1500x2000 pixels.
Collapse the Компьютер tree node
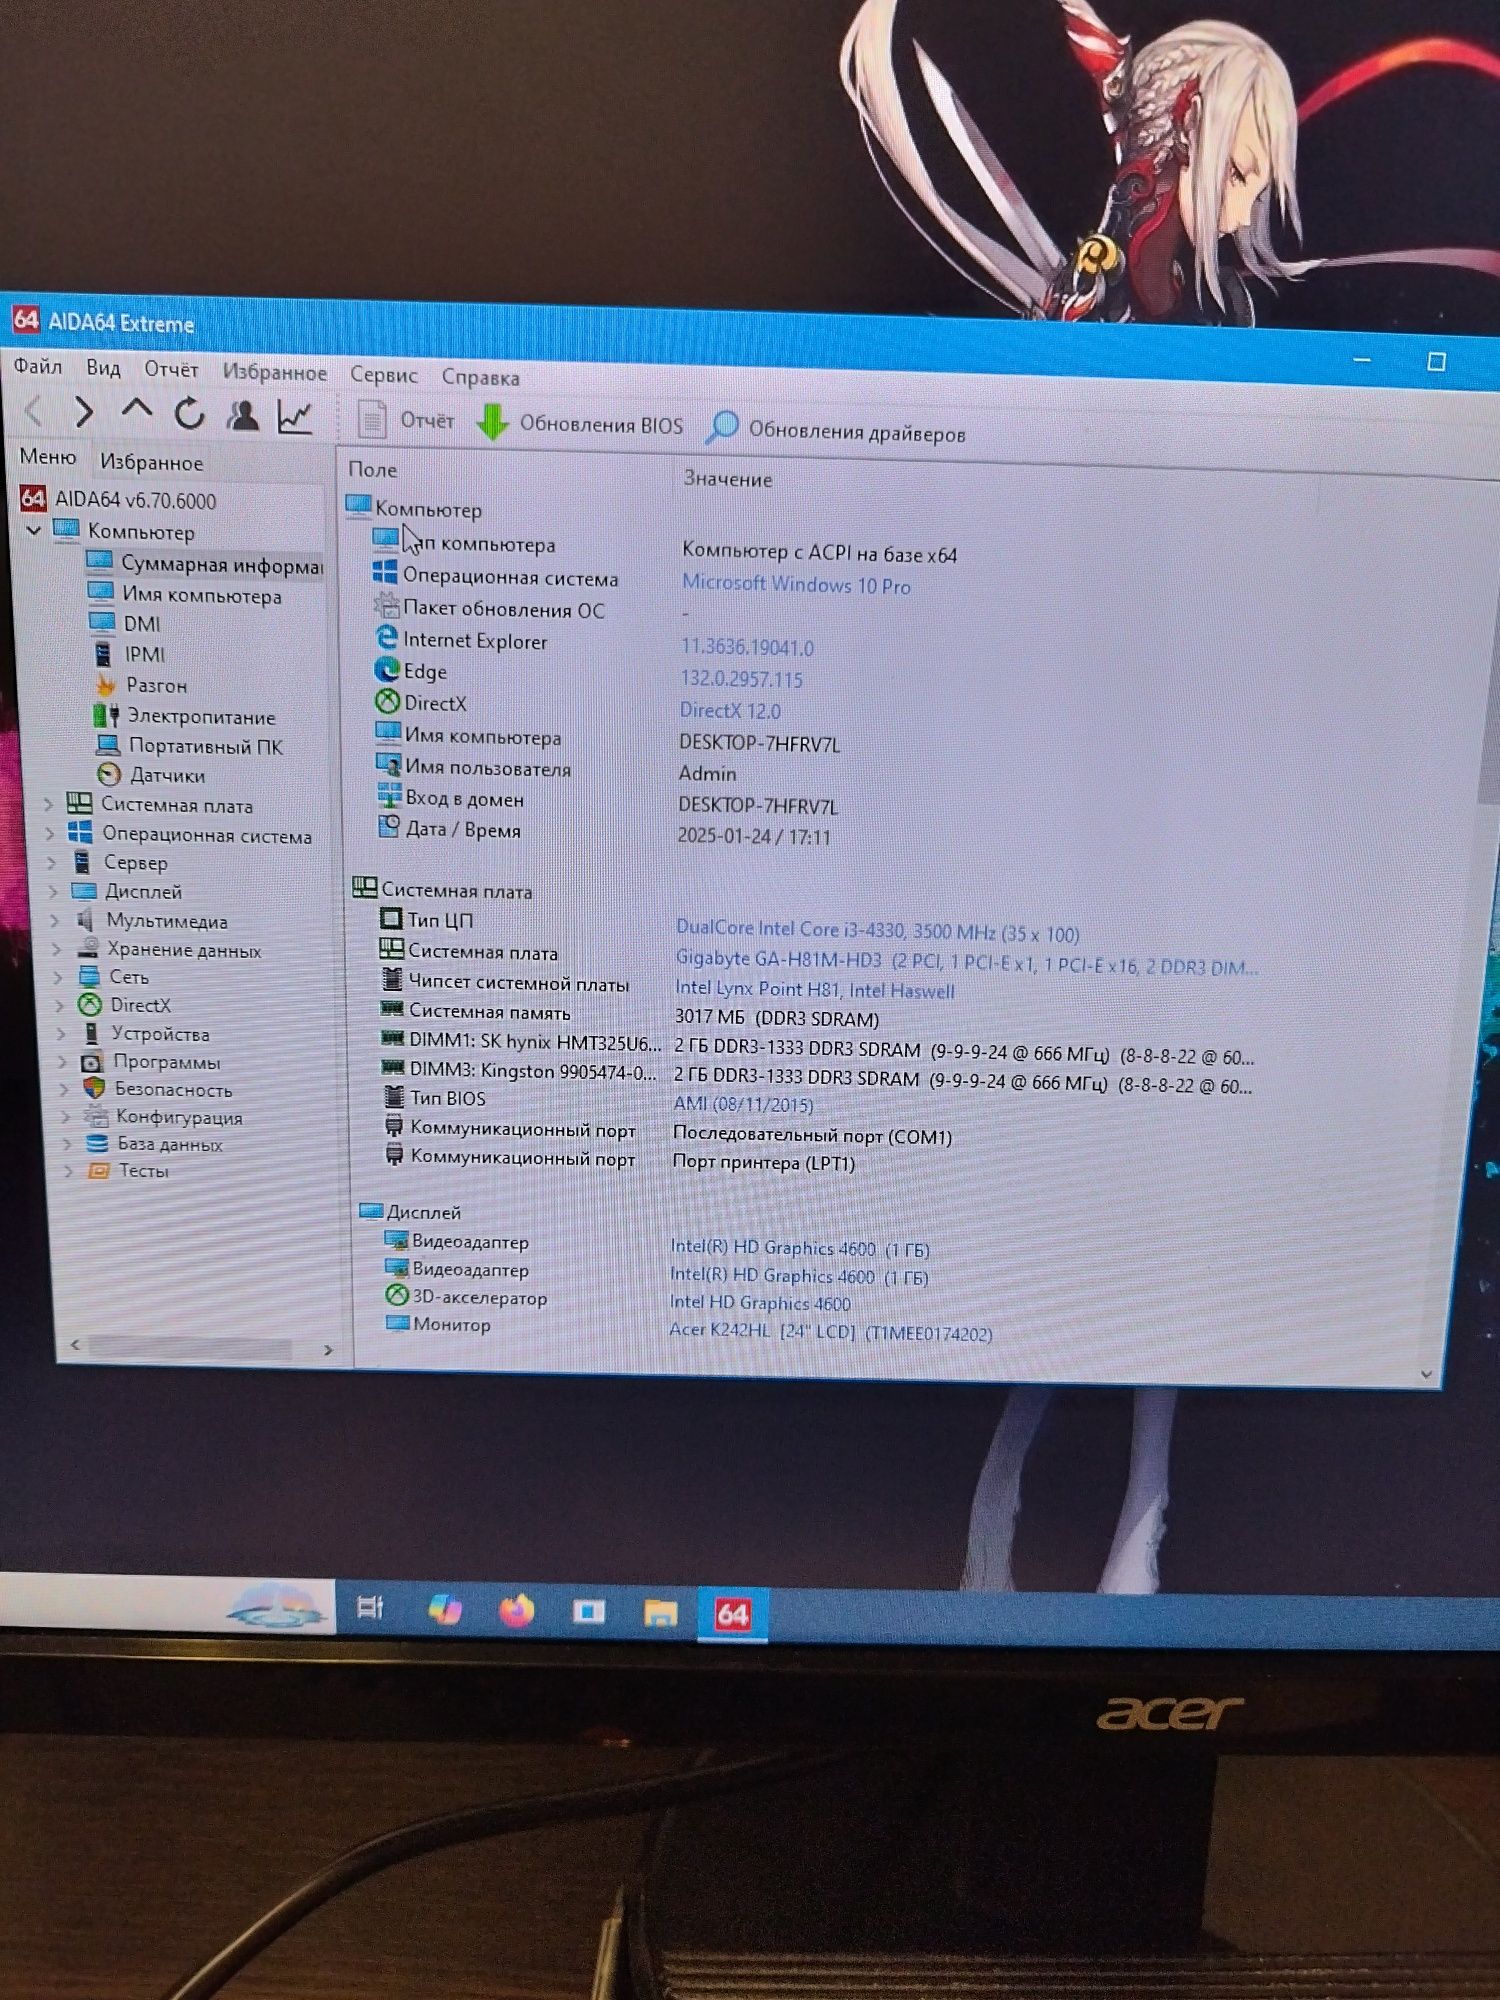coord(33,529)
